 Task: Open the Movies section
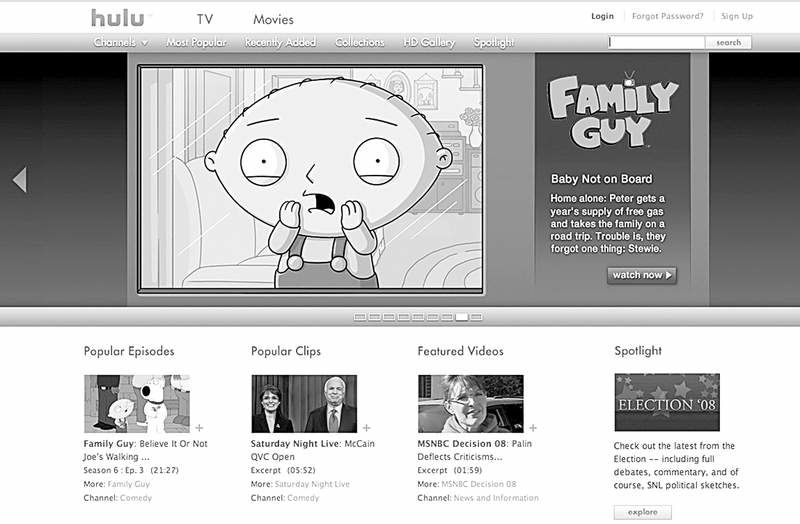coord(273,19)
